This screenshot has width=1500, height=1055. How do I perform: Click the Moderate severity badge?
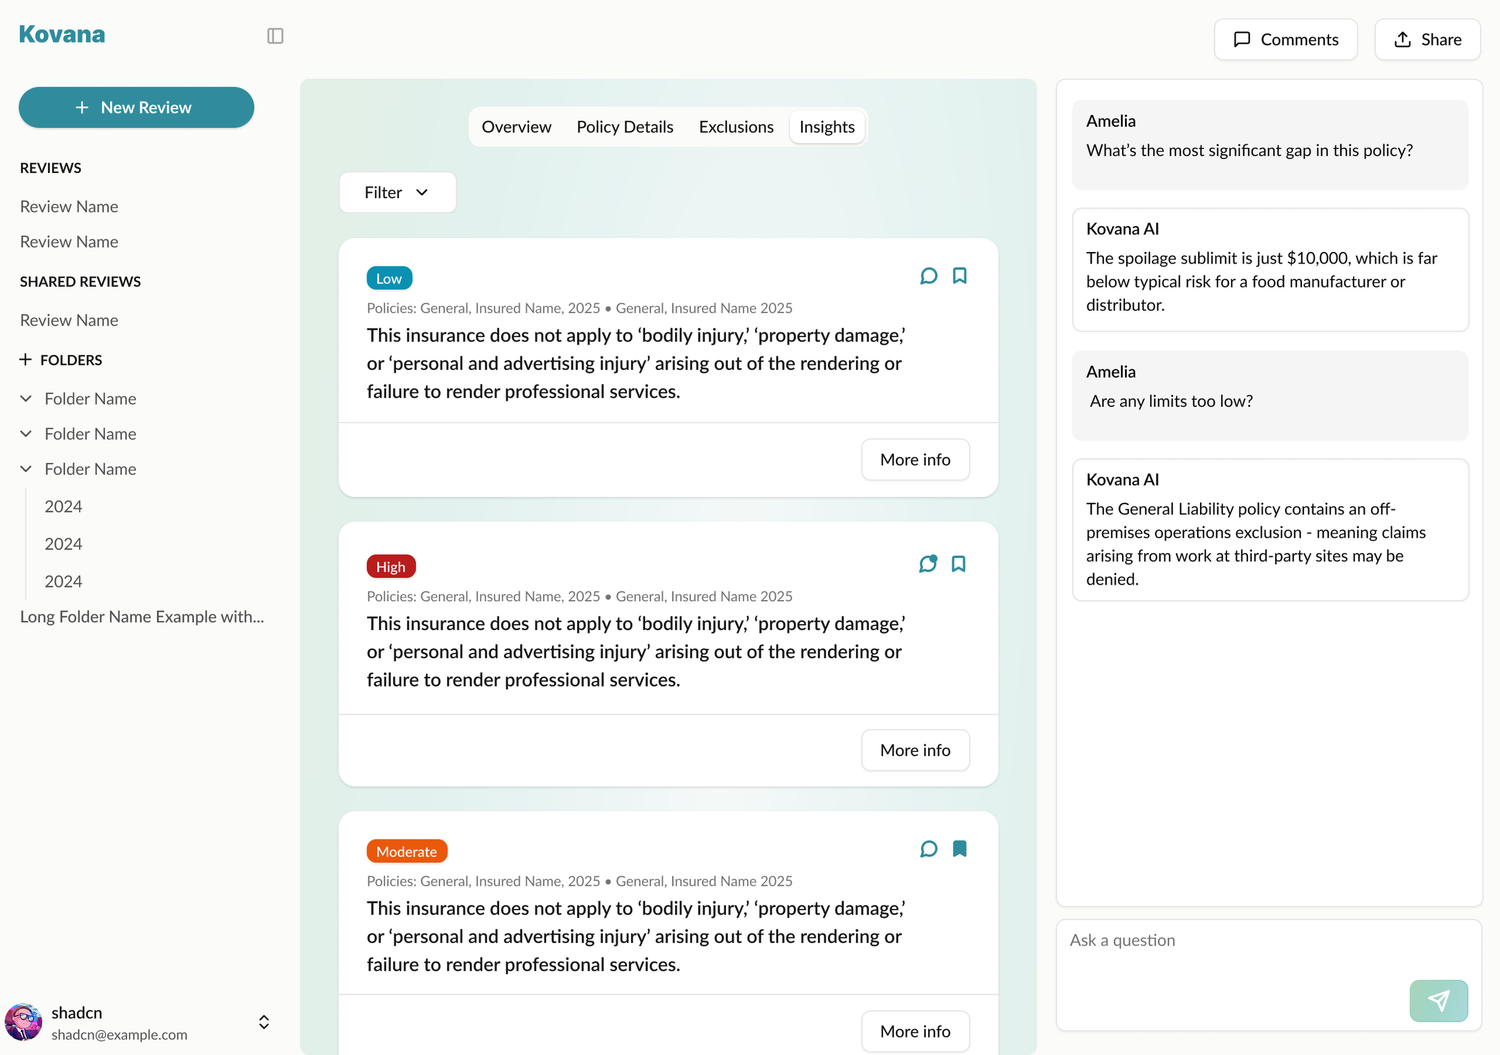(407, 851)
